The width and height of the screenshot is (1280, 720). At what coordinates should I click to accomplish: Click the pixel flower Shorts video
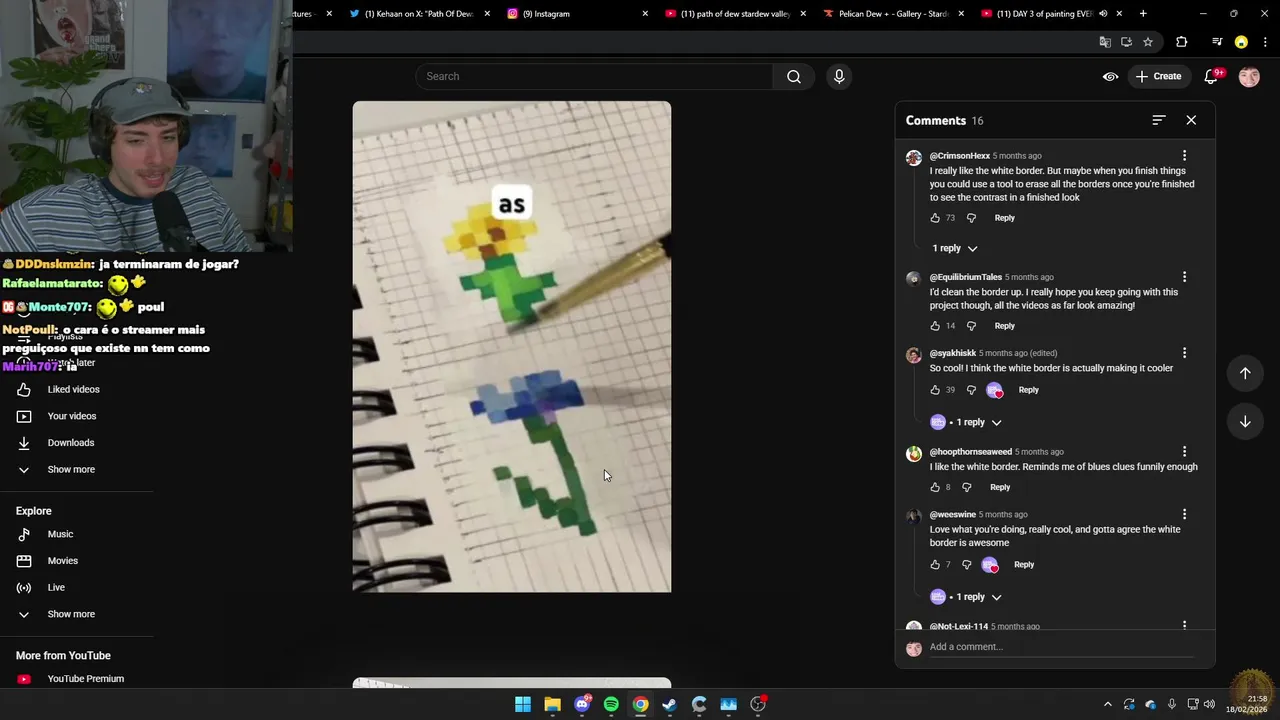pyautogui.click(x=512, y=346)
